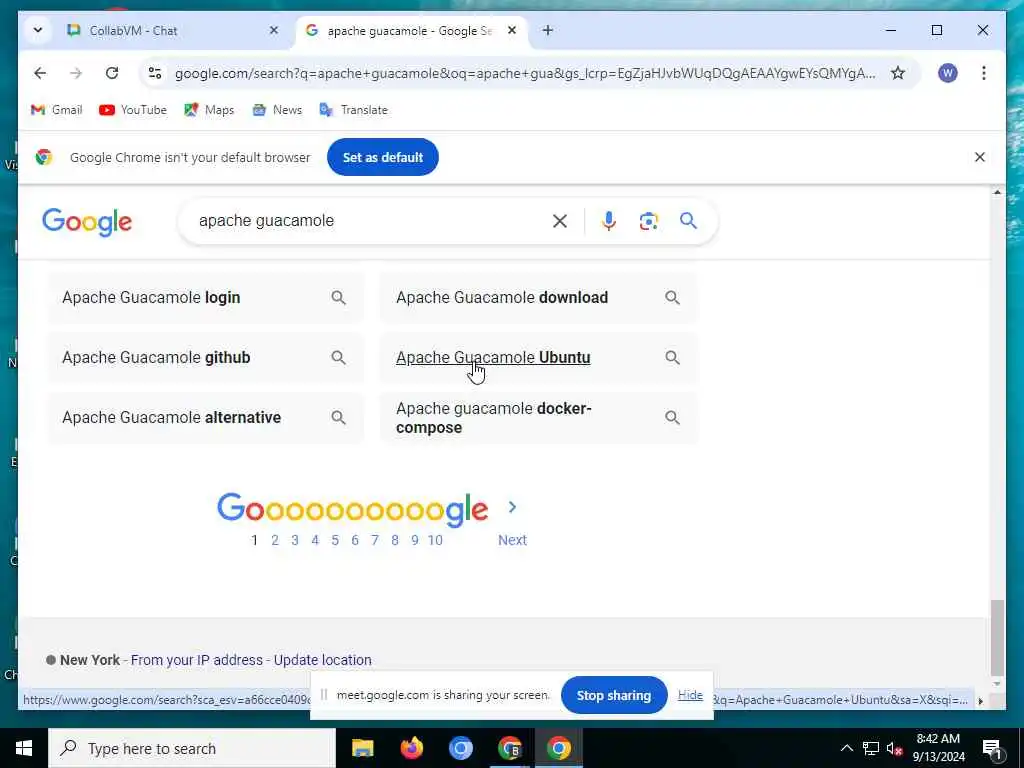Open the Chrome three-dot menu
This screenshot has width=1024, height=768.
tap(984, 73)
